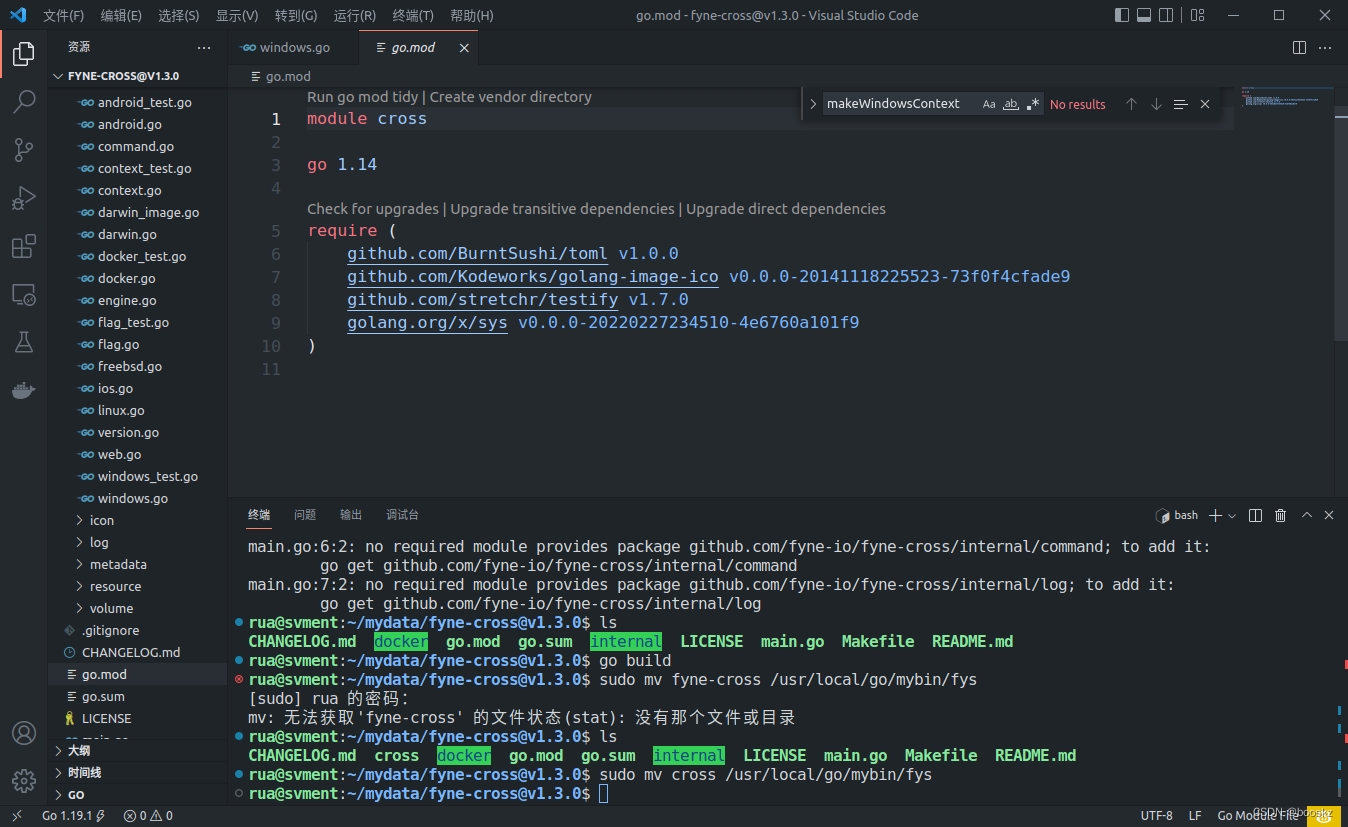Toggle Use Regular Expression in find
This screenshot has width=1348, height=827.
coord(1033,104)
